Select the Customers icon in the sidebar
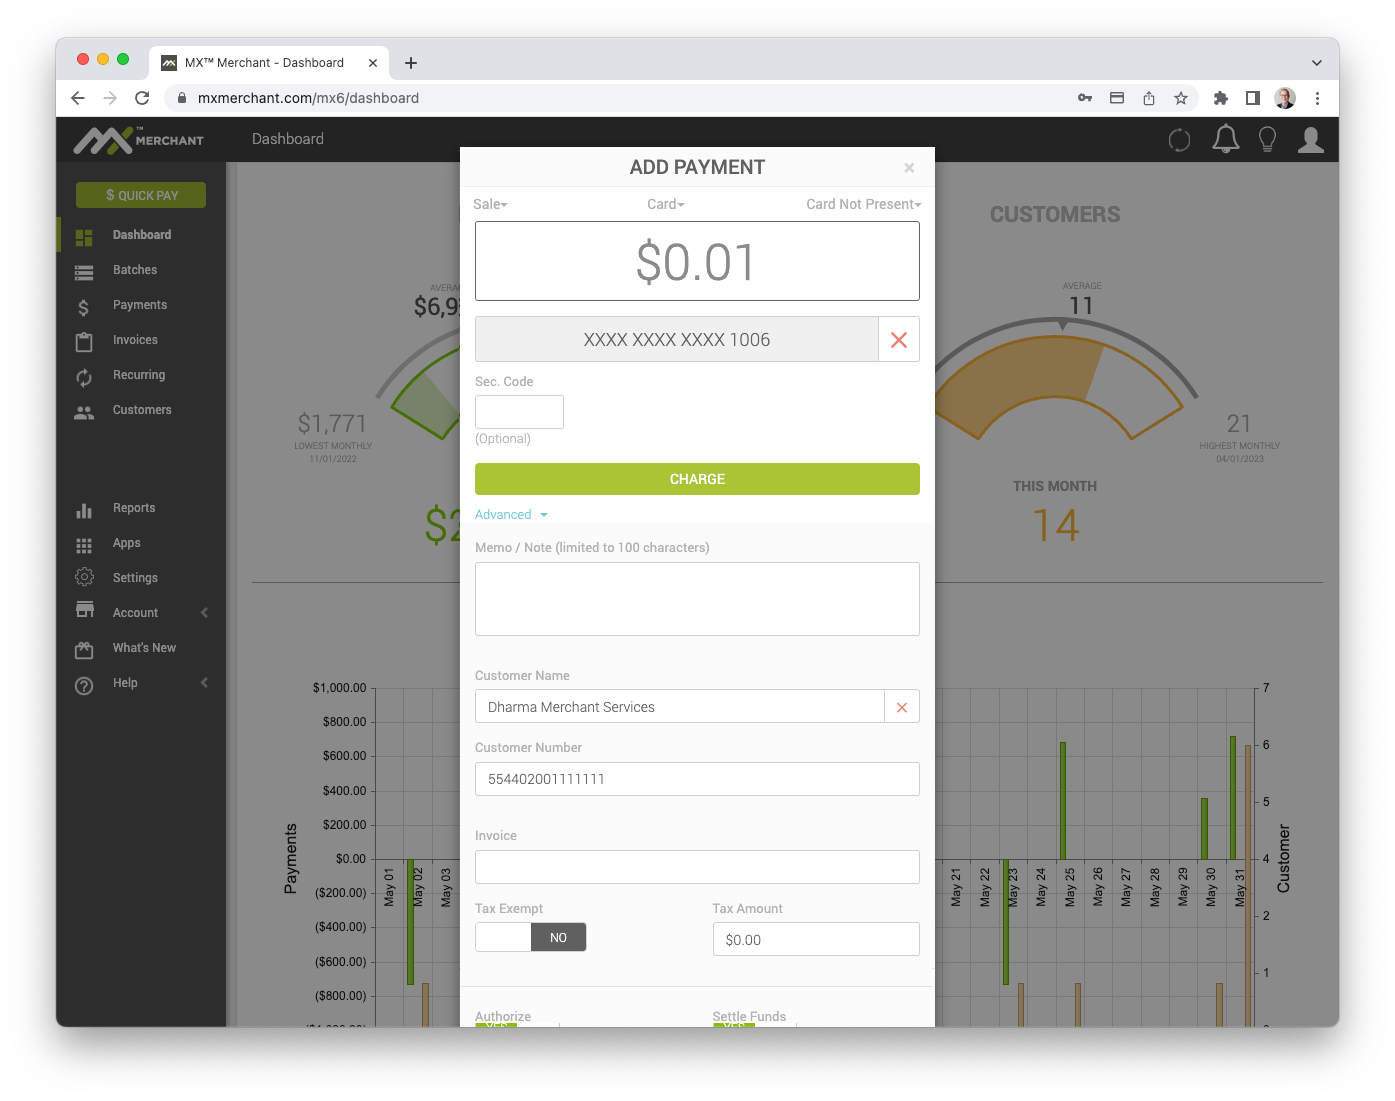 [84, 410]
